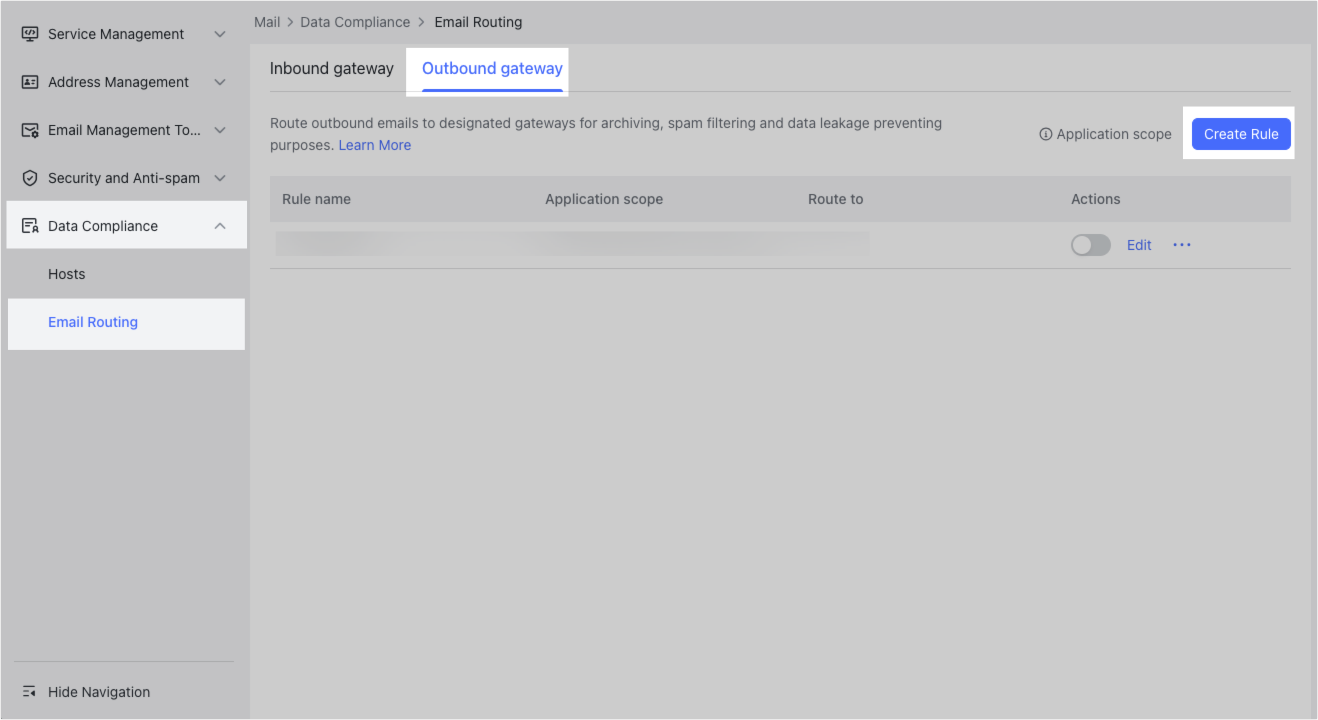The width and height of the screenshot is (1318, 720).
Task: Select Hosts in the sidebar
Action: point(66,273)
